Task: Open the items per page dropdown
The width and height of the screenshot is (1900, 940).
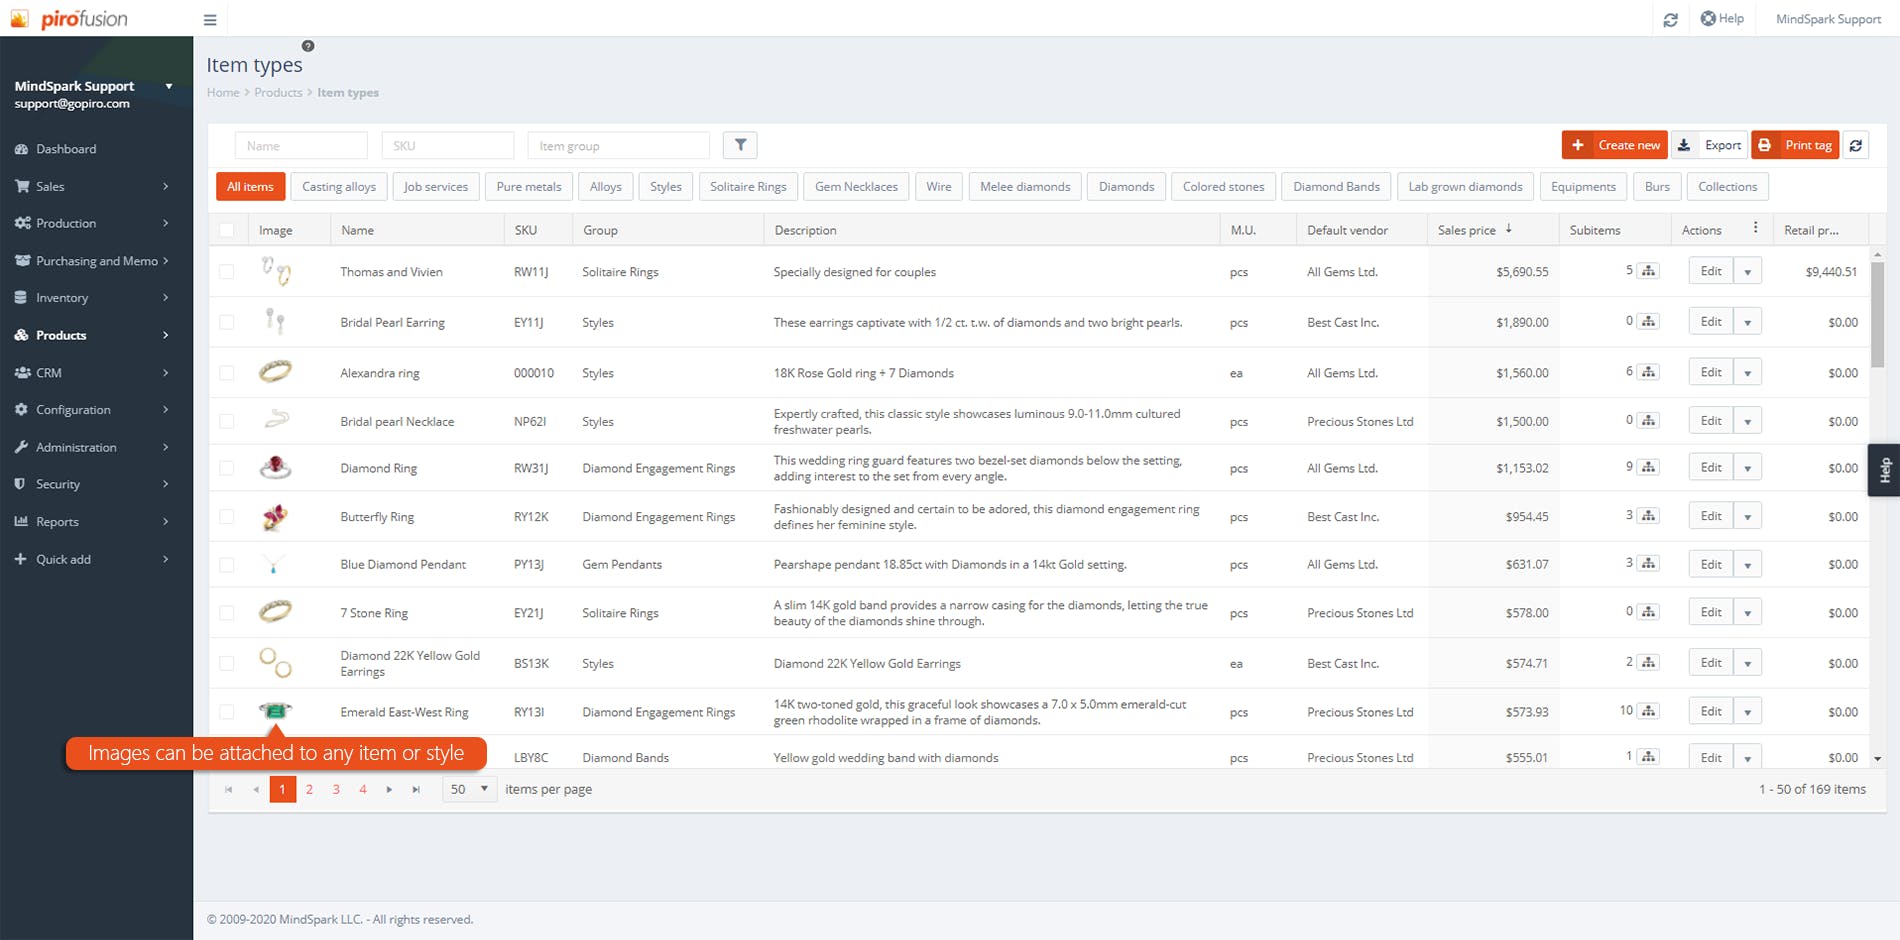Action: click(470, 789)
